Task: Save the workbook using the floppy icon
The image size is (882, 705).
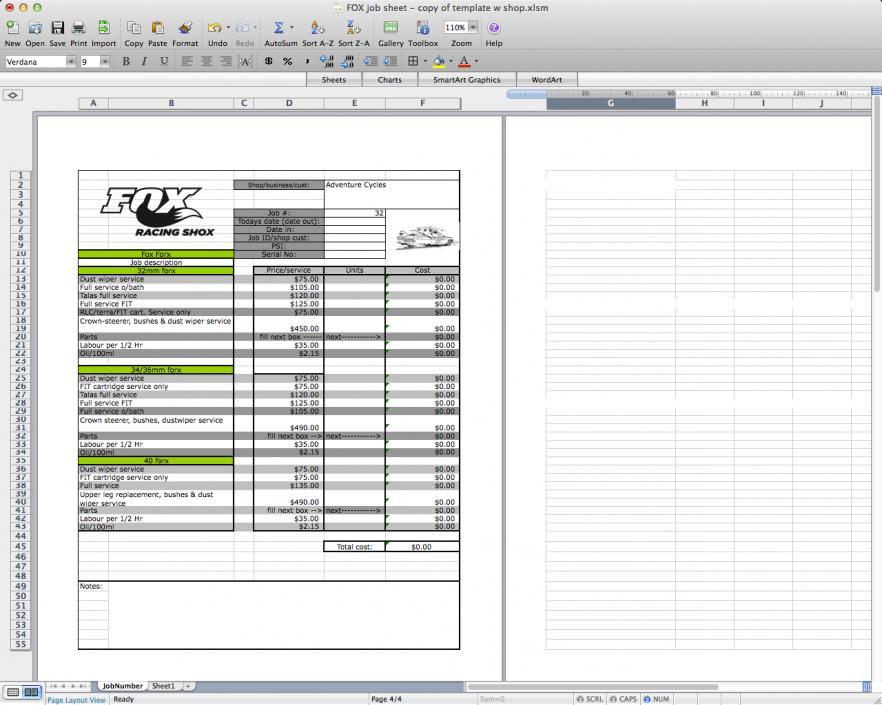Action: click(x=57, y=28)
